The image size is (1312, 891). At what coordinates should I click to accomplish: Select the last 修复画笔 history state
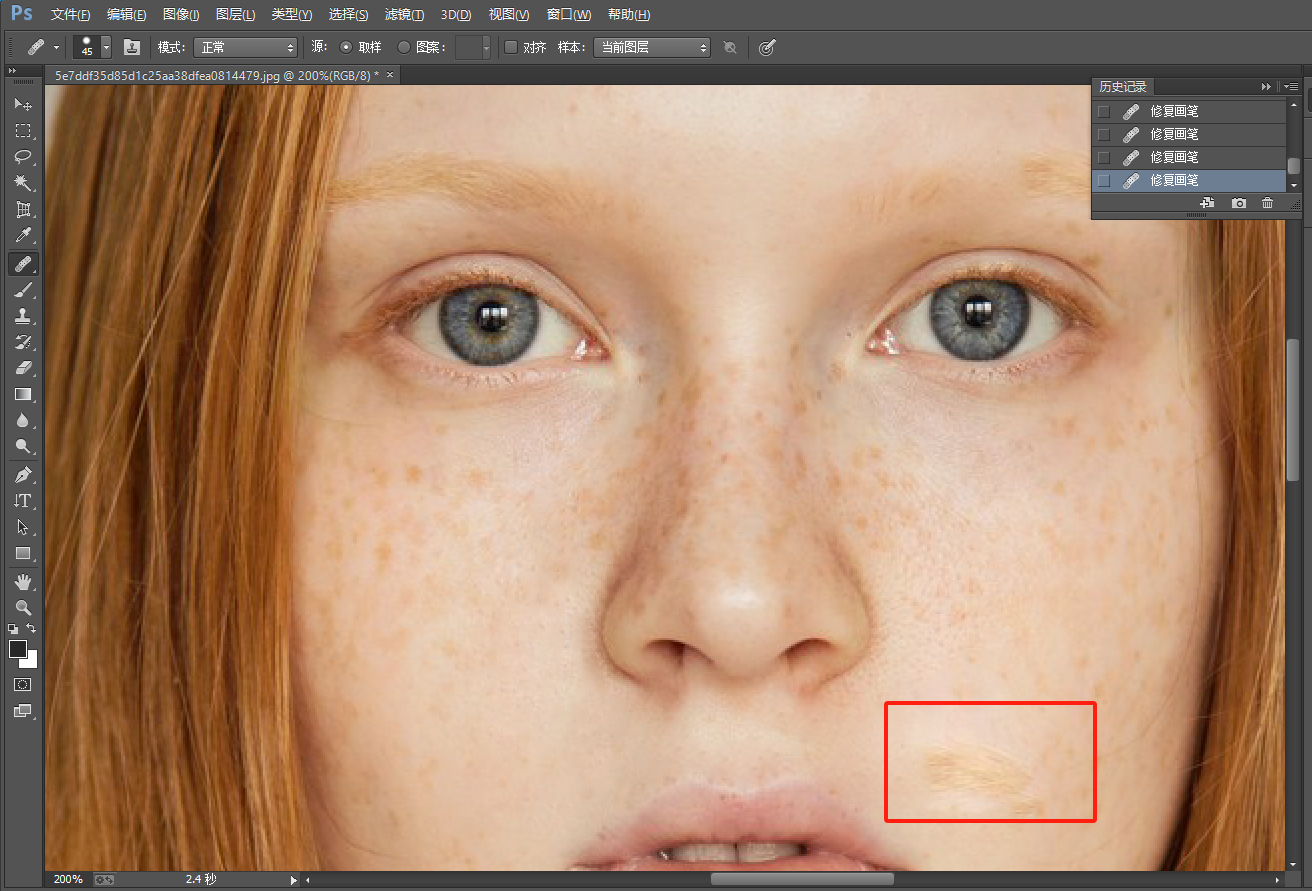(1174, 181)
